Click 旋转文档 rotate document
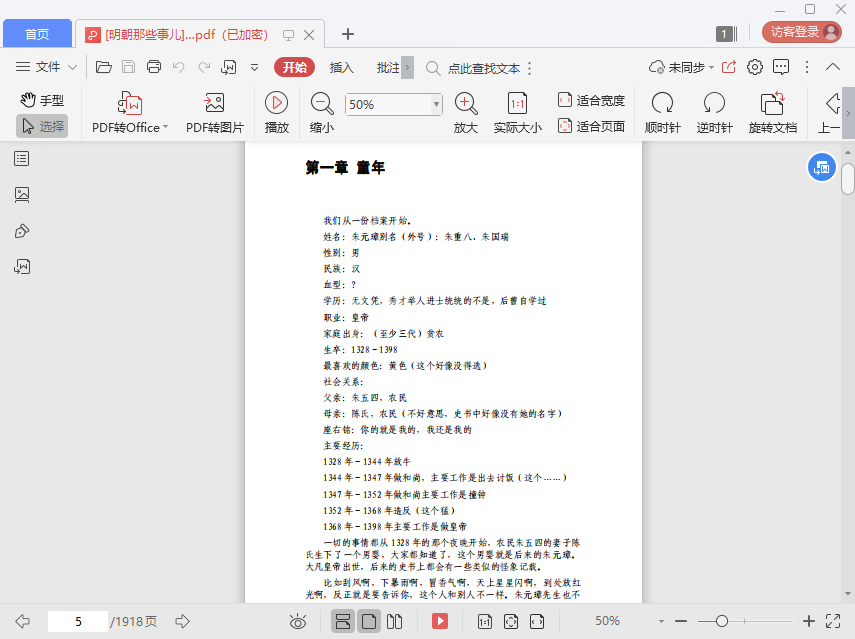The height and width of the screenshot is (639, 855). [x=773, y=113]
